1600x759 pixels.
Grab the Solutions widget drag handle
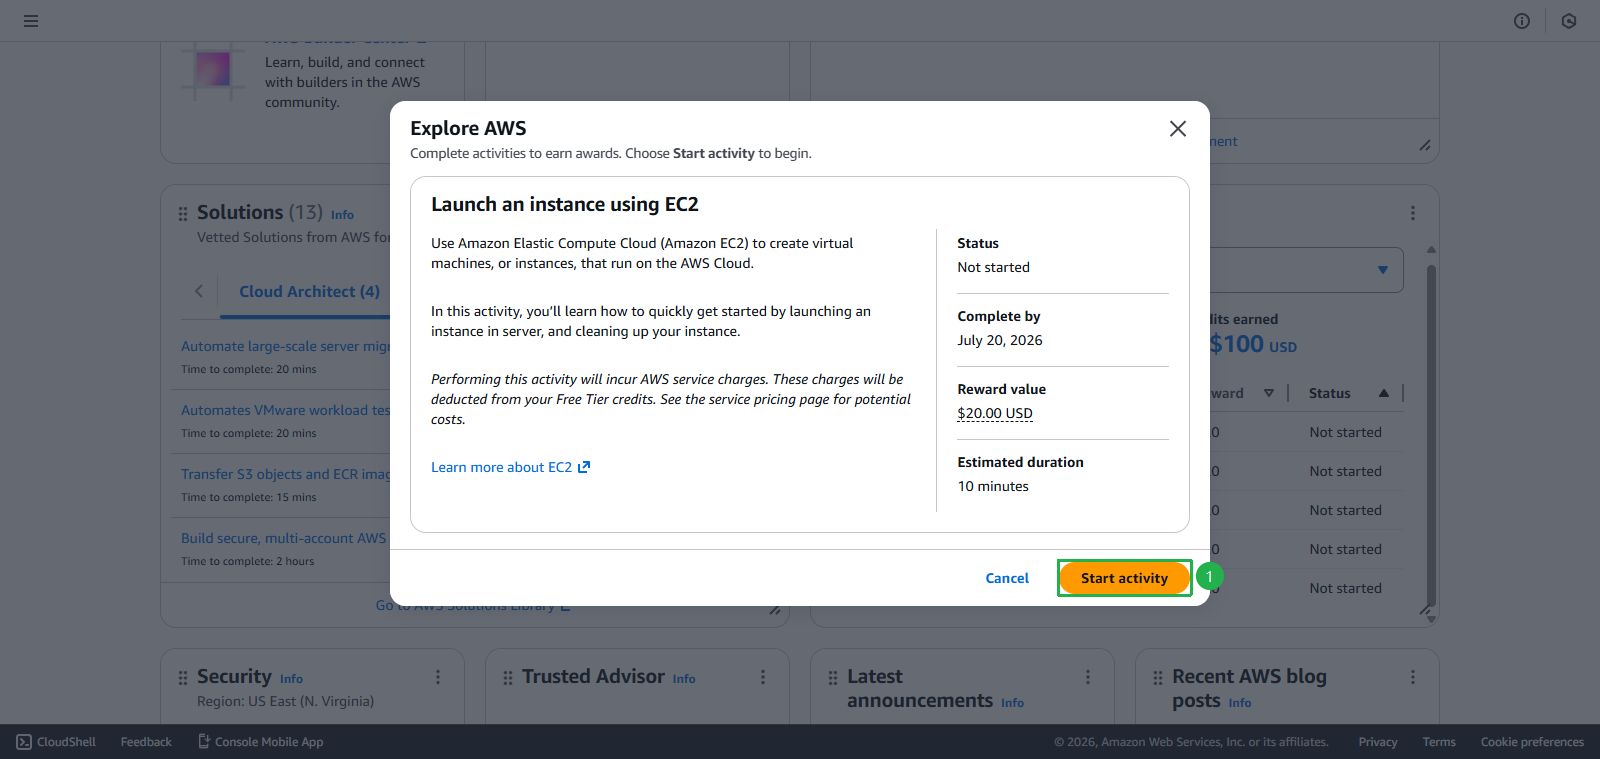183,214
